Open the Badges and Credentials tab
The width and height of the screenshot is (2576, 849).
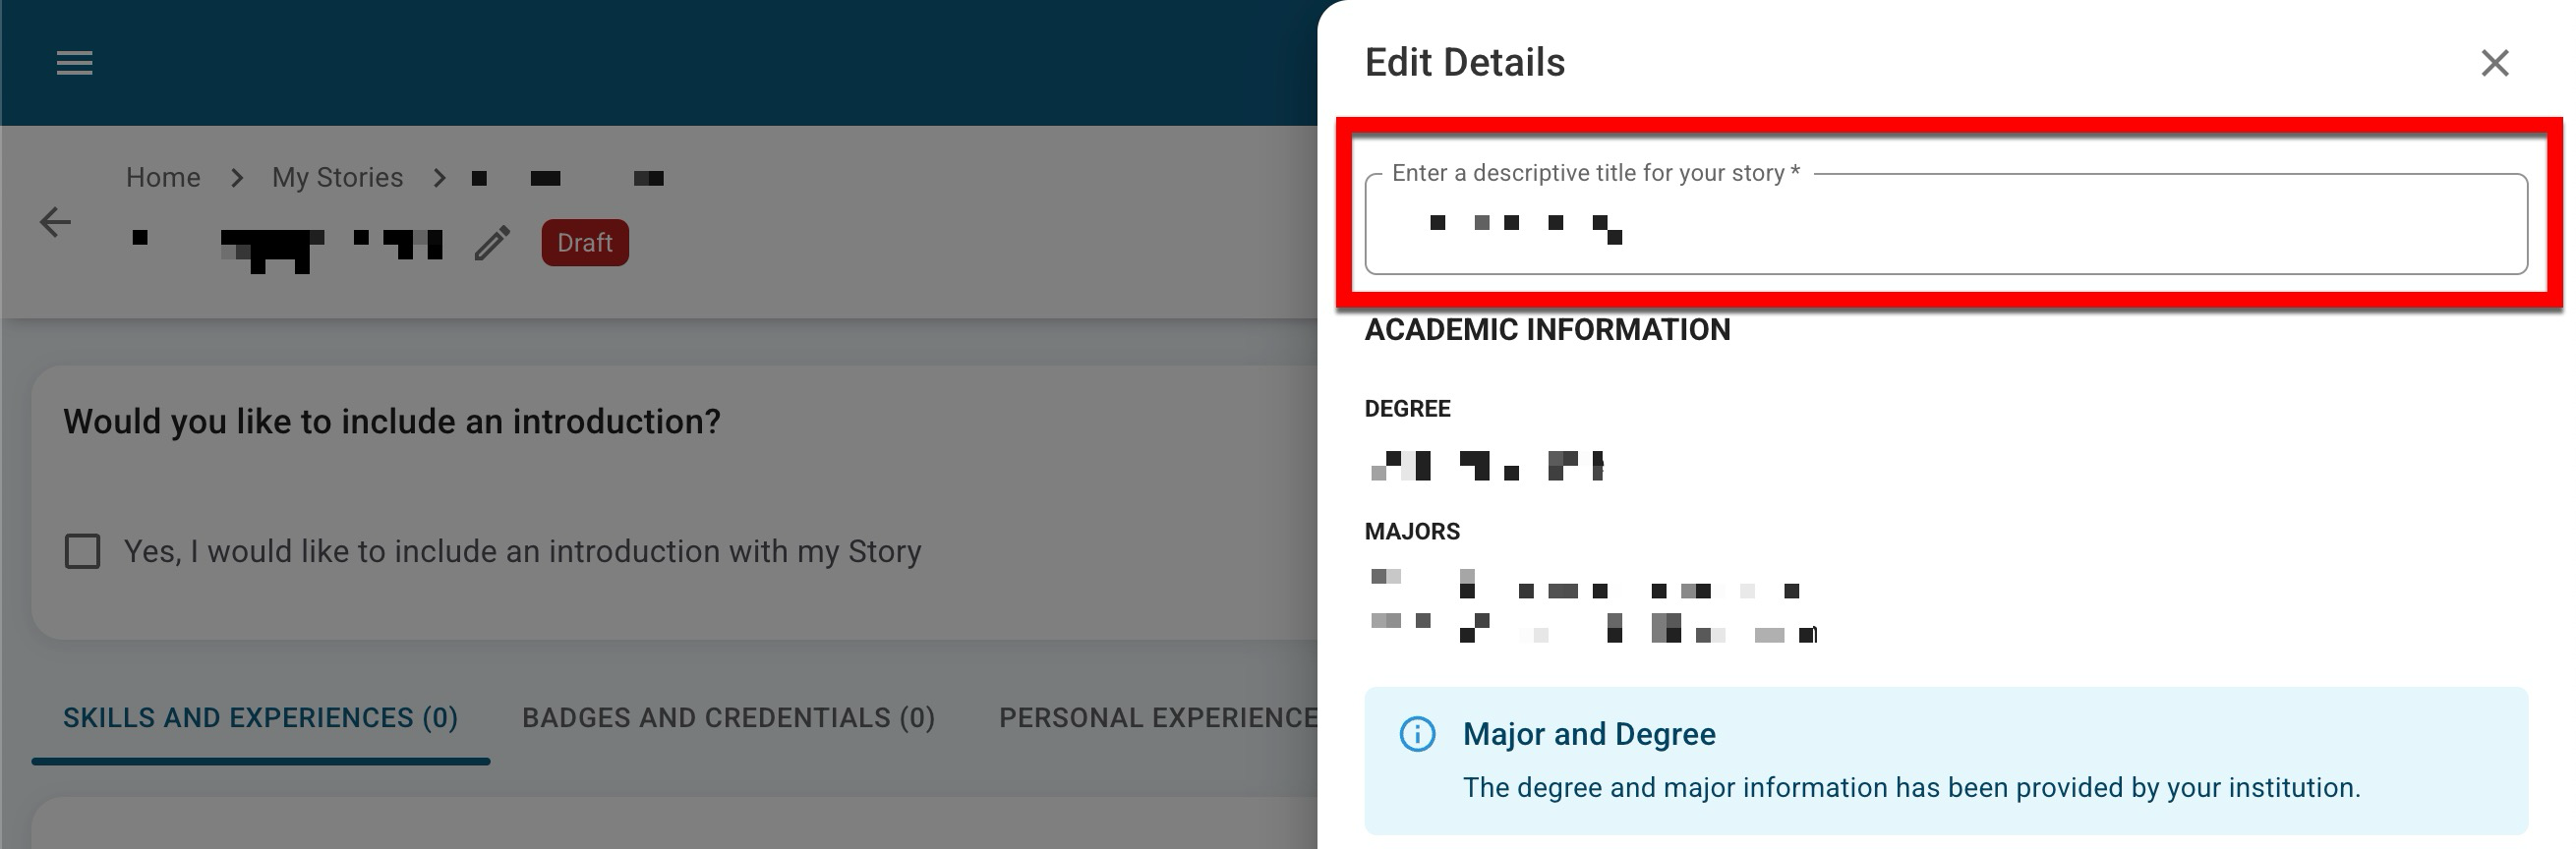coord(728,718)
